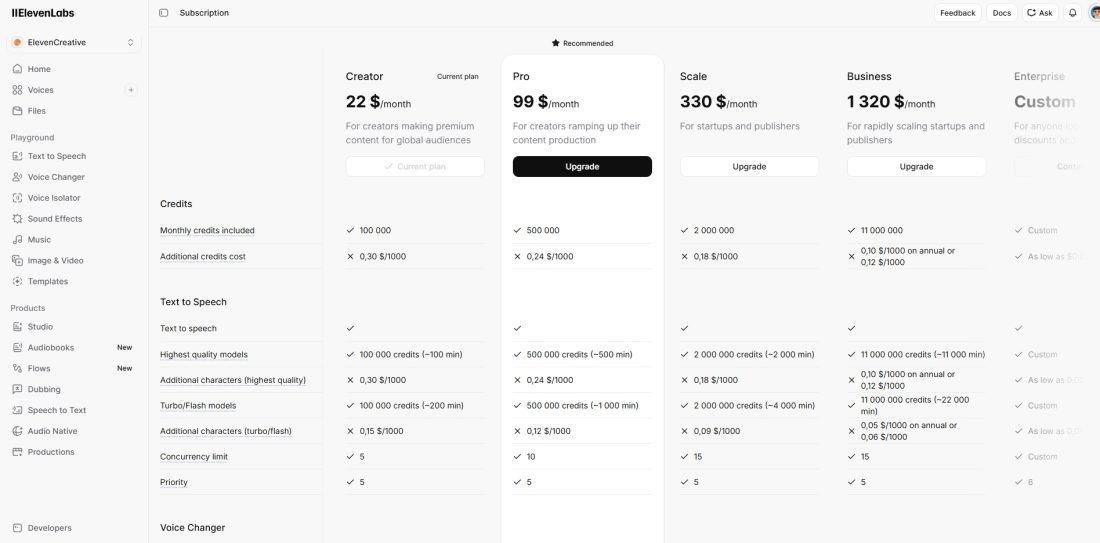Click the Business plan Upgrade button

click(916, 167)
